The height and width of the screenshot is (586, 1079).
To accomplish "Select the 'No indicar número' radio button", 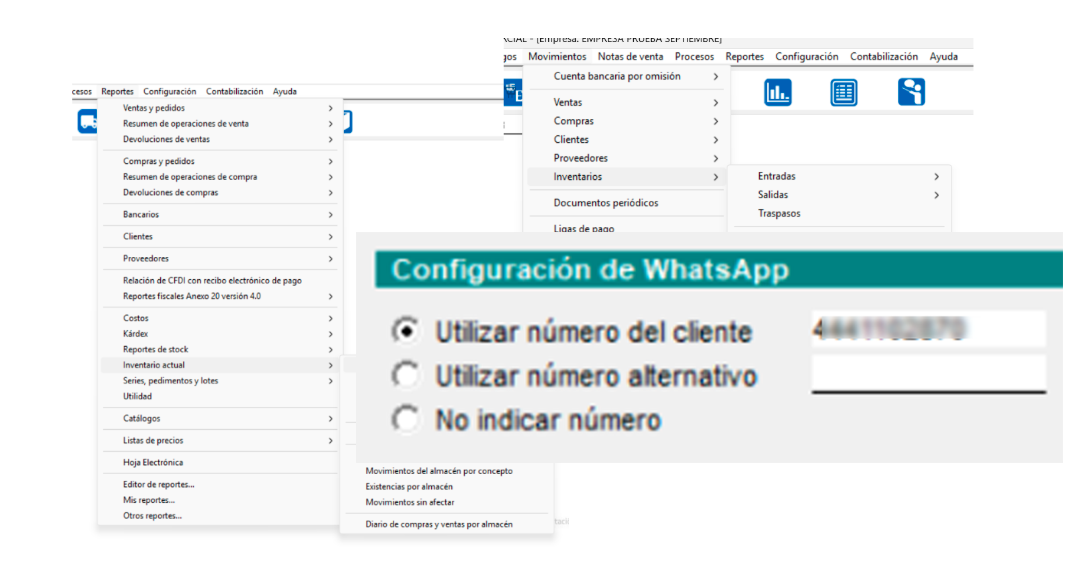I will [x=406, y=419].
